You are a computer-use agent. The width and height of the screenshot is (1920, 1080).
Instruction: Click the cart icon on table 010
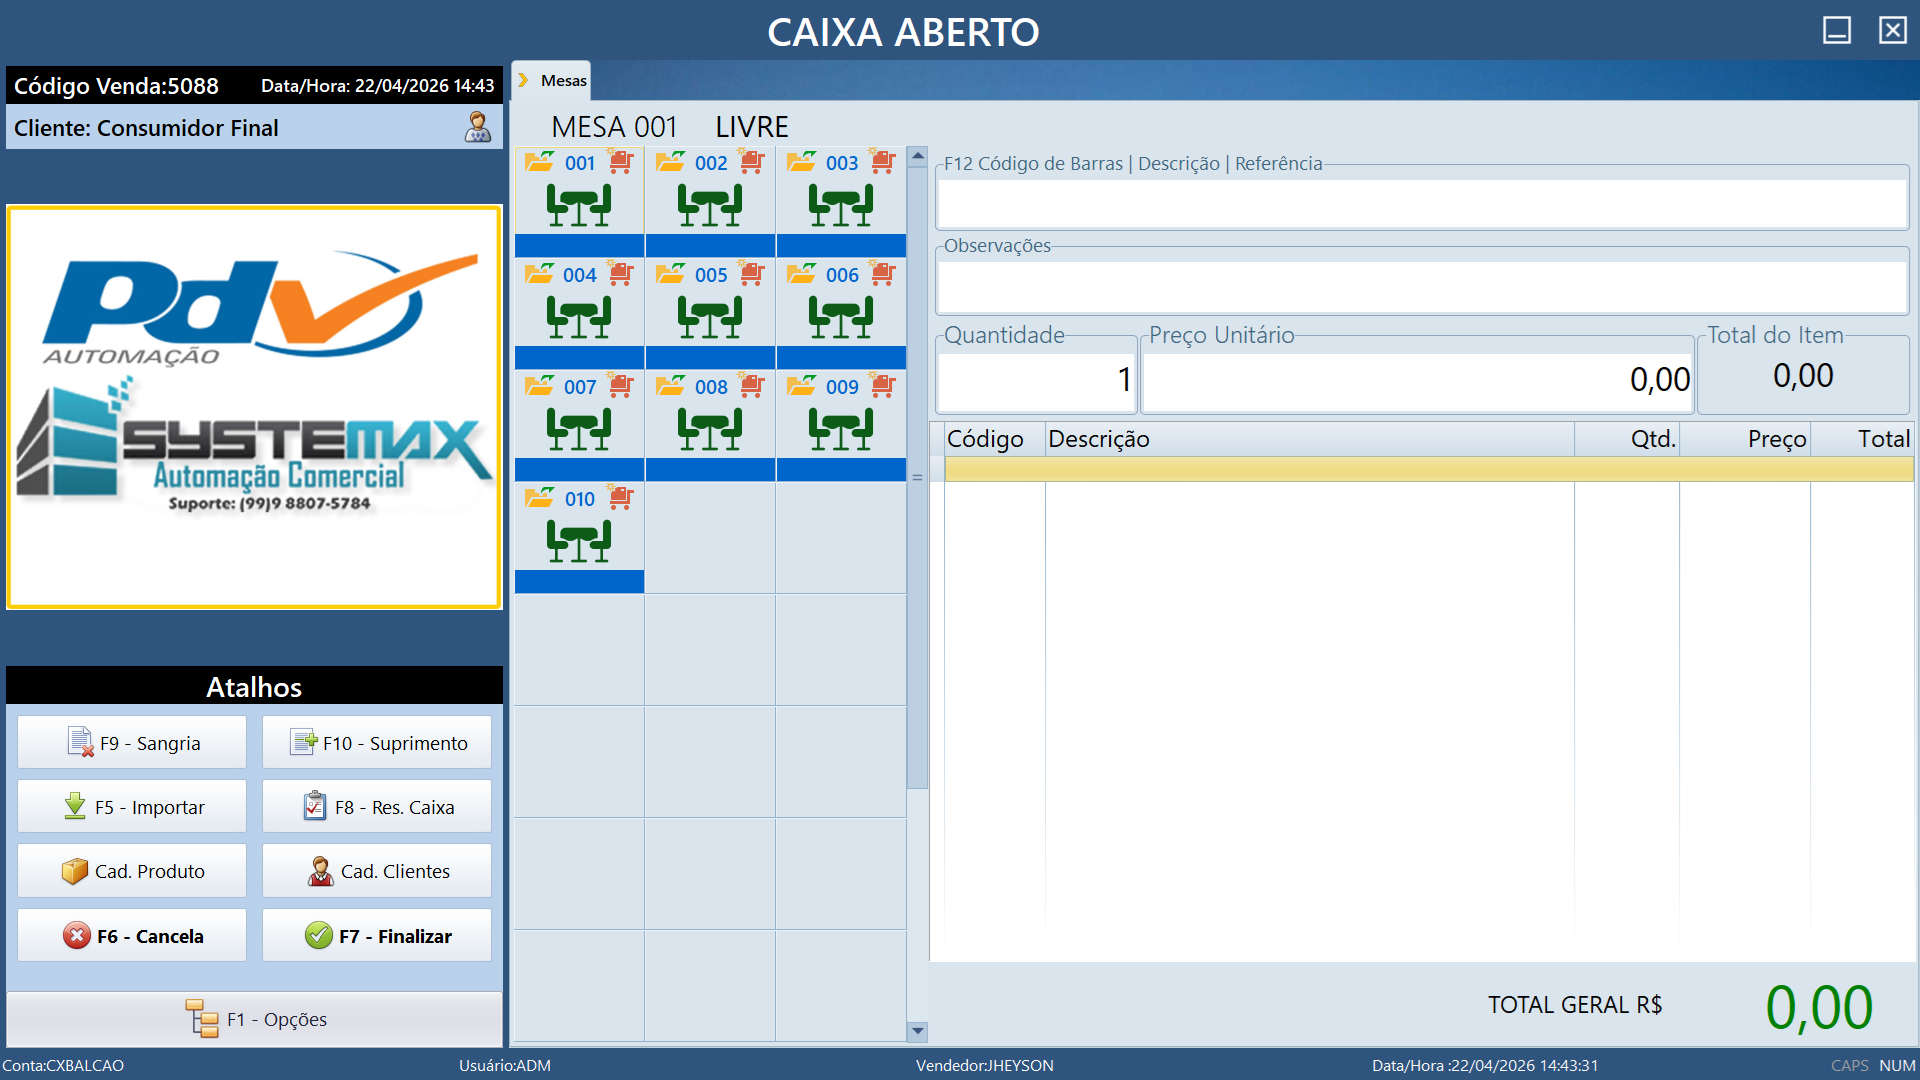click(621, 497)
